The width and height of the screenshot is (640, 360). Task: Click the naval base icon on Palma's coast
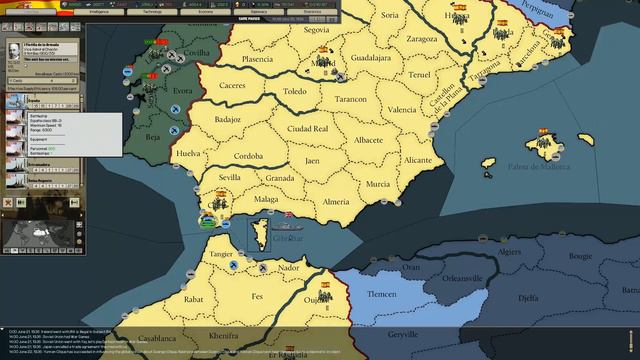(x=556, y=156)
